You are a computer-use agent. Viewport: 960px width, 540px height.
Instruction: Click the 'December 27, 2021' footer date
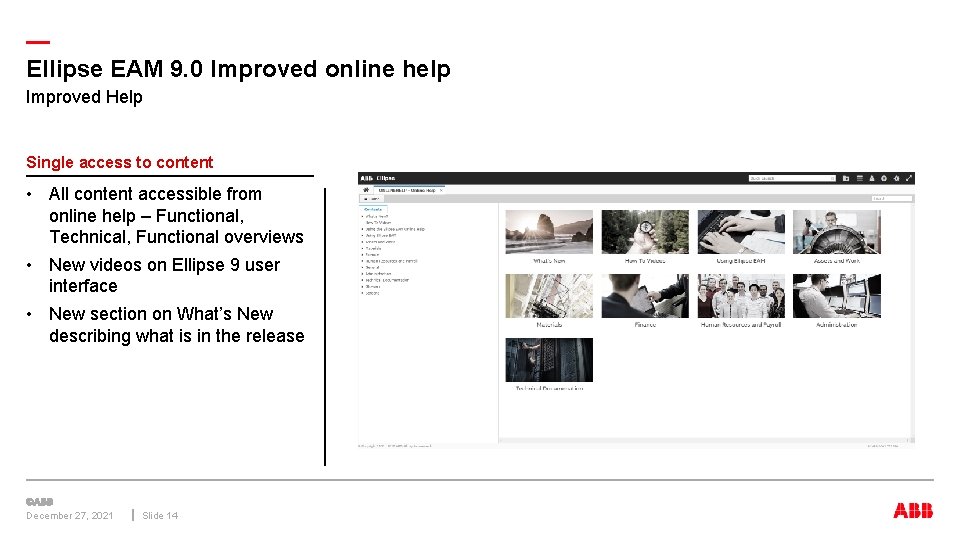[69, 516]
